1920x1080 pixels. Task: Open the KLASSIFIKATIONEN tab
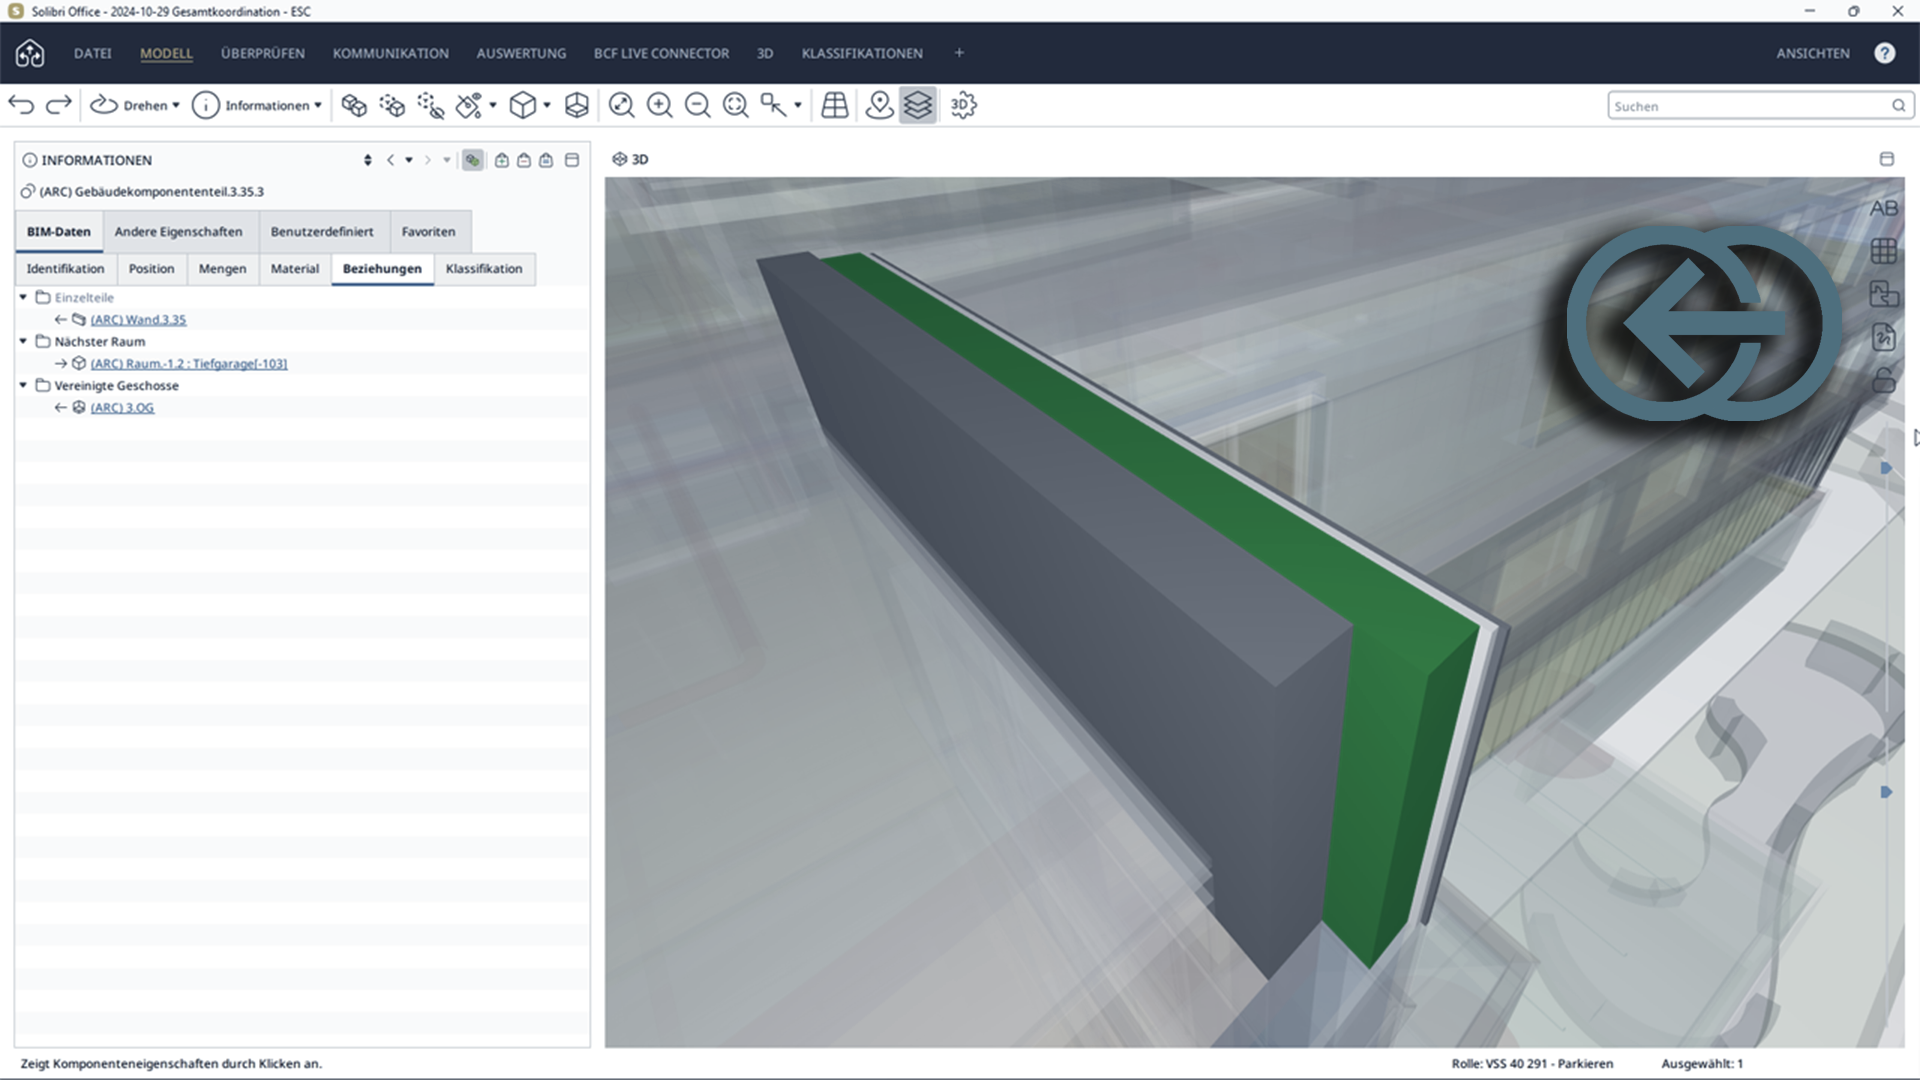[862, 53]
